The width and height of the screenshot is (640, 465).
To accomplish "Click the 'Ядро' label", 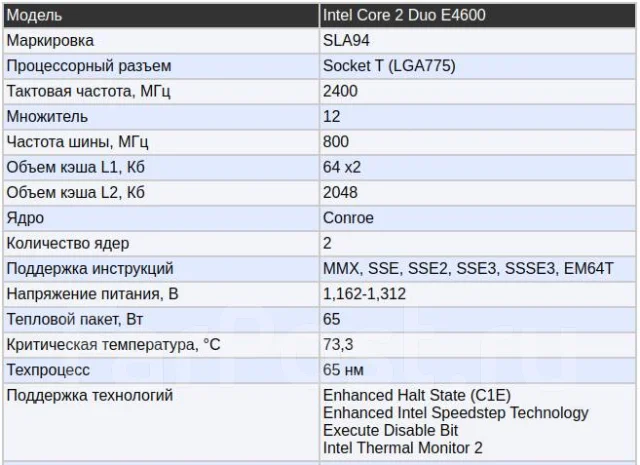I will [x=25, y=218].
